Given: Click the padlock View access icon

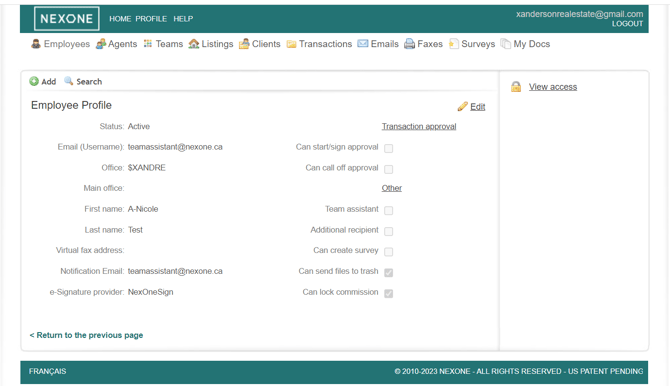Looking at the screenshot, I should [x=516, y=87].
